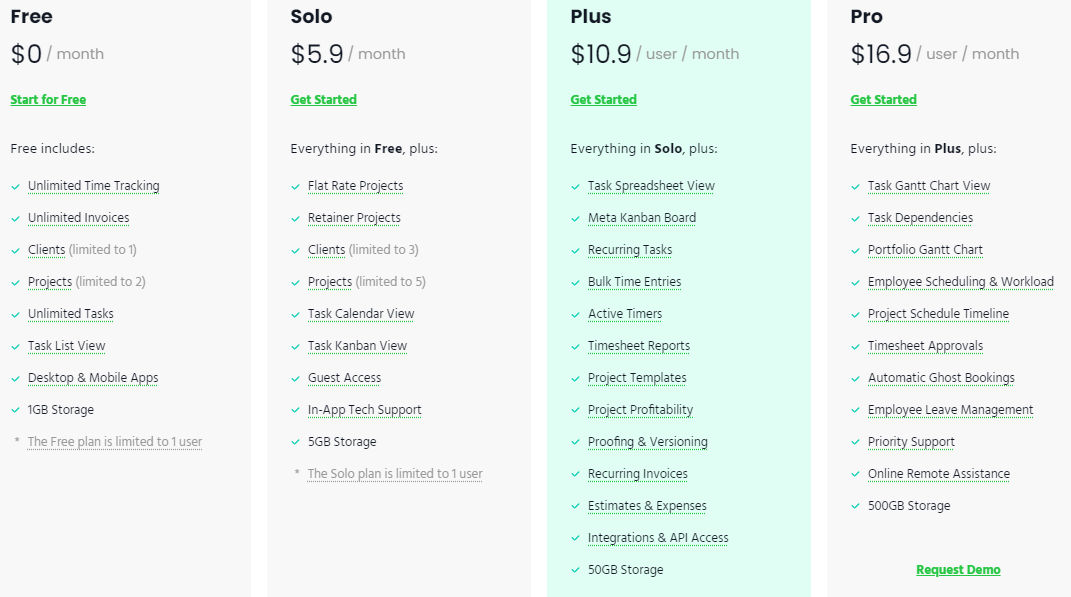Open the Employee Scheduling & Workload link
The height and width of the screenshot is (597, 1071).
pos(961,282)
